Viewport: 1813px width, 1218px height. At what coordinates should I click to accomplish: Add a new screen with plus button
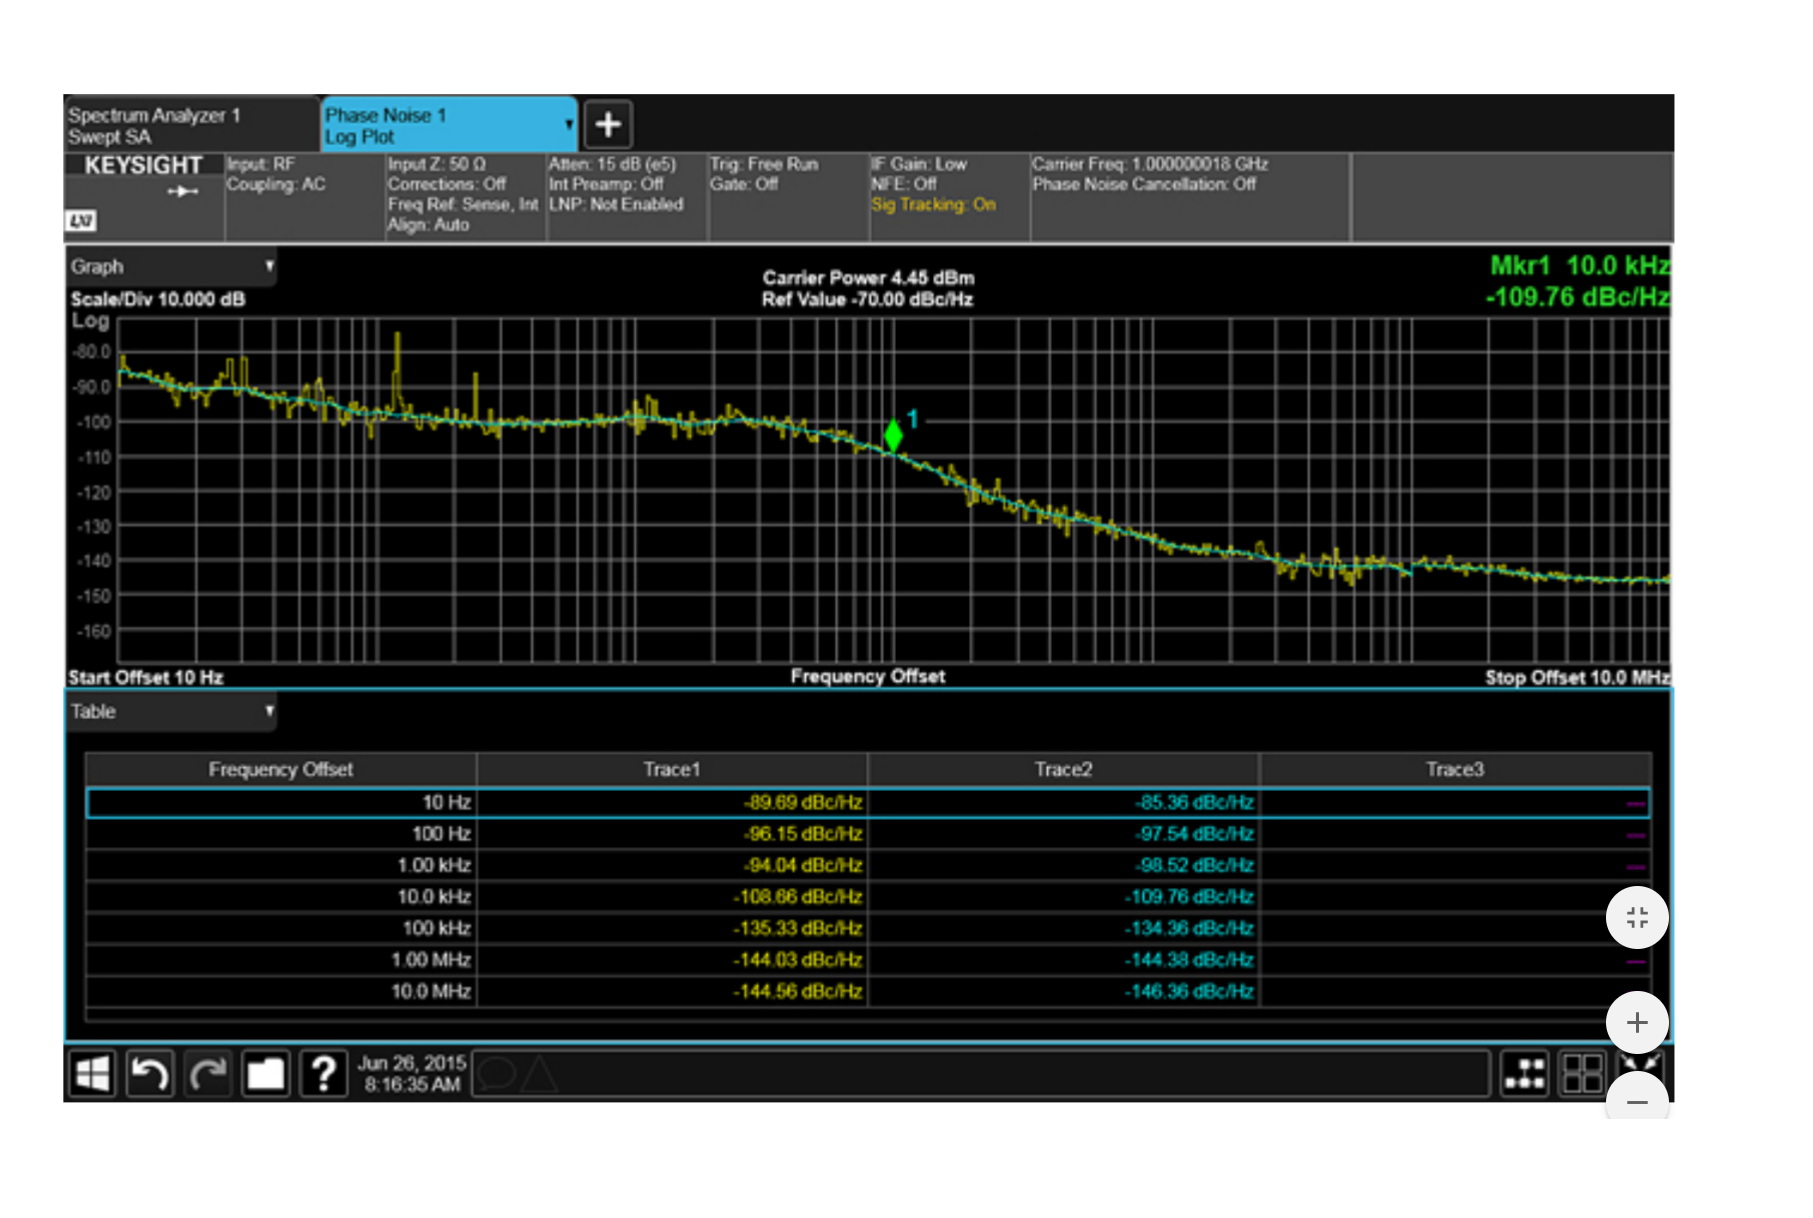tap(607, 125)
